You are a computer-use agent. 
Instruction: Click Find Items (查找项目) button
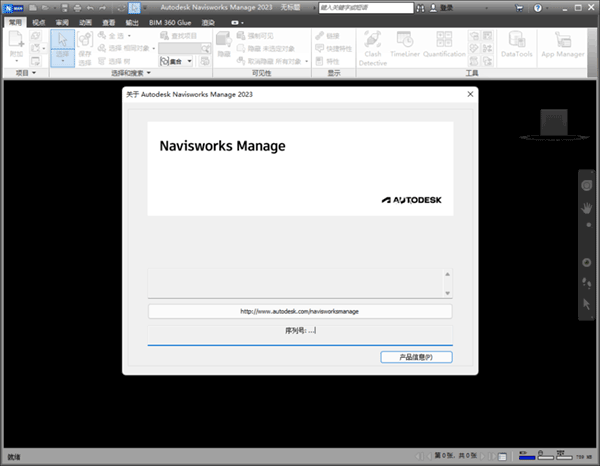tap(179, 36)
